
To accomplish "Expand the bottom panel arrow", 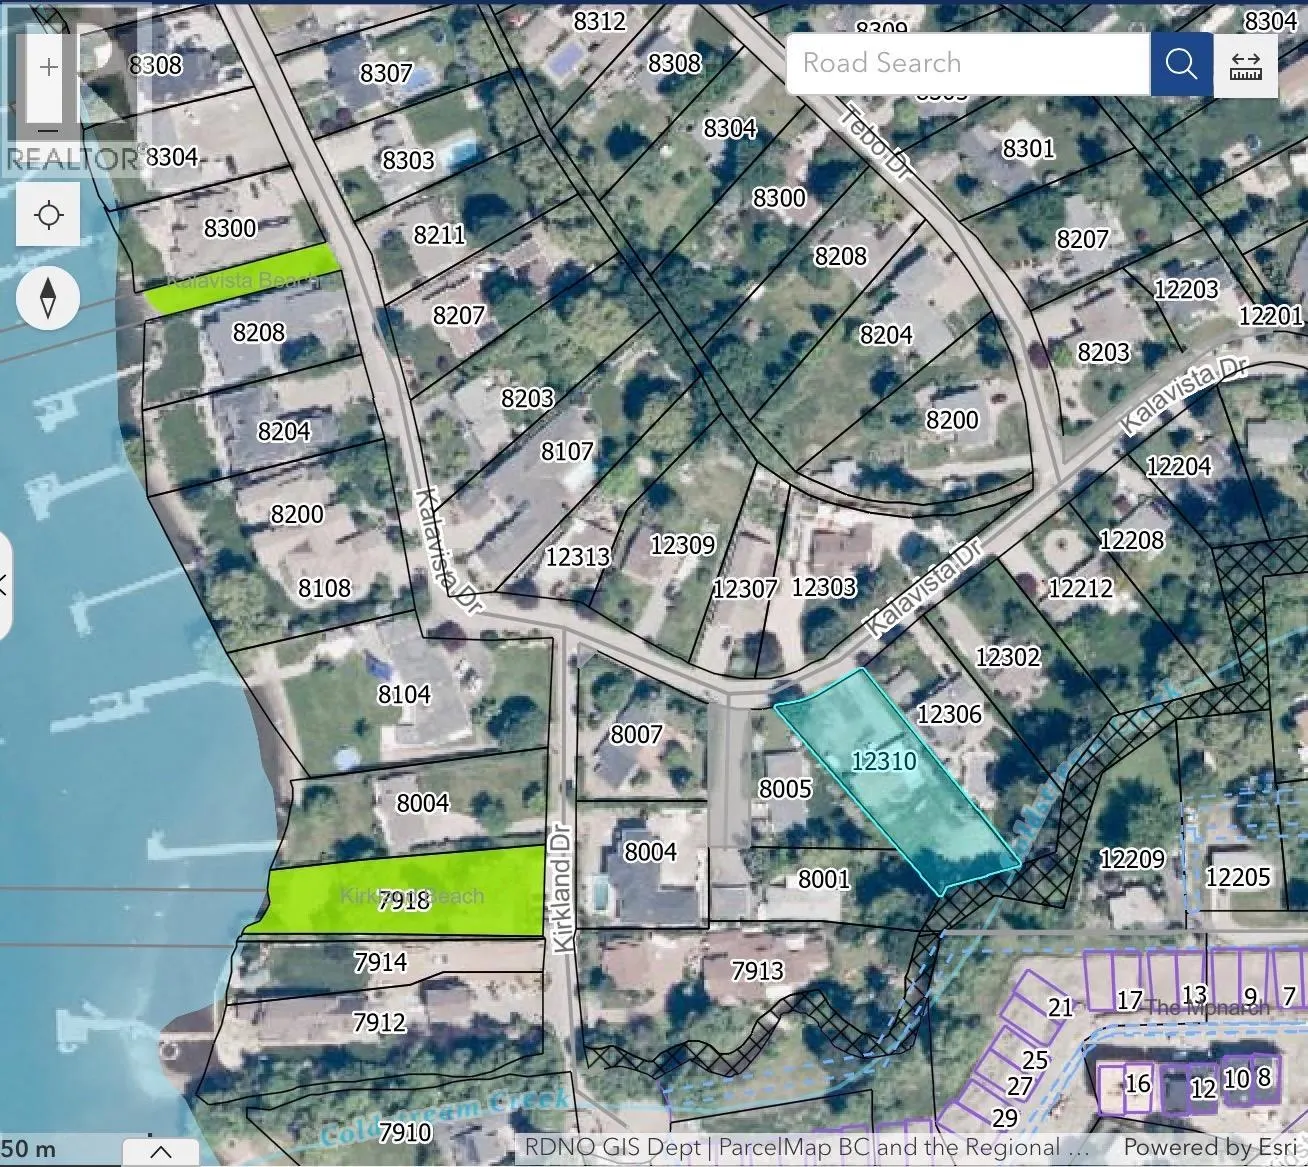I will pos(160,1150).
